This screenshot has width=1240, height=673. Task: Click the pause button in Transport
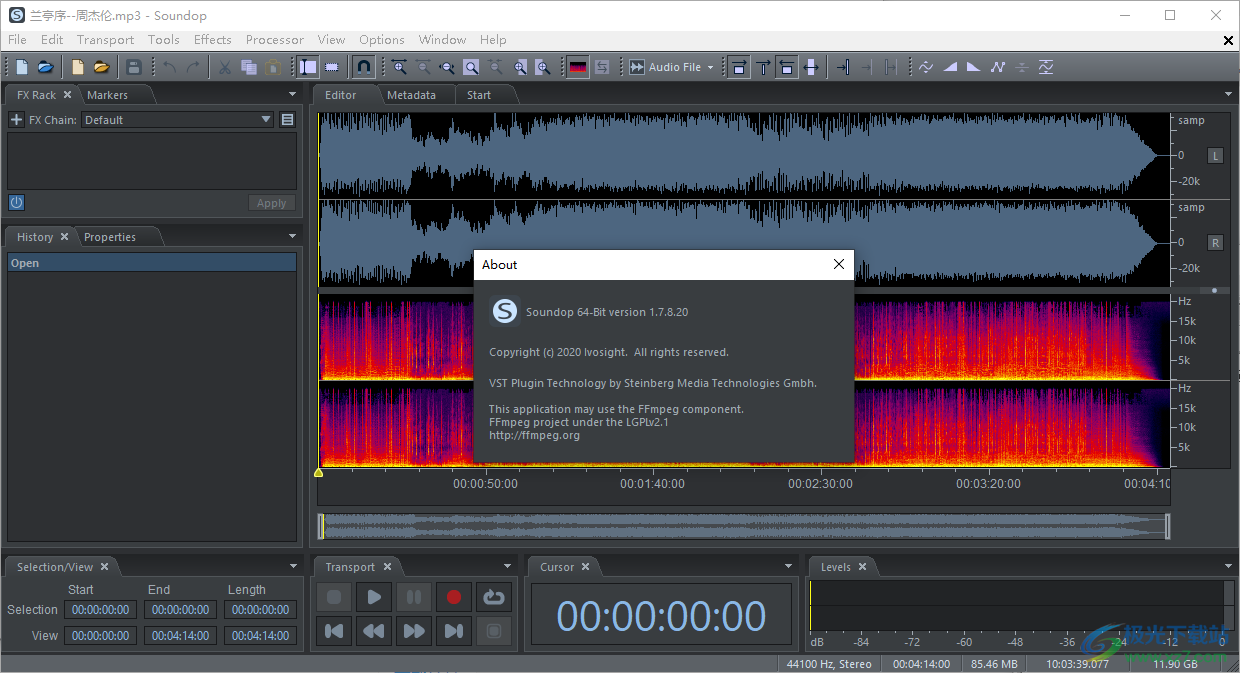[x=414, y=597]
